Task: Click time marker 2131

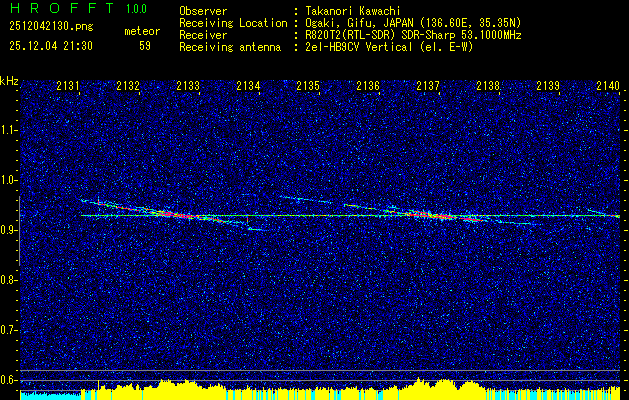Action: click(x=68, y=86)
